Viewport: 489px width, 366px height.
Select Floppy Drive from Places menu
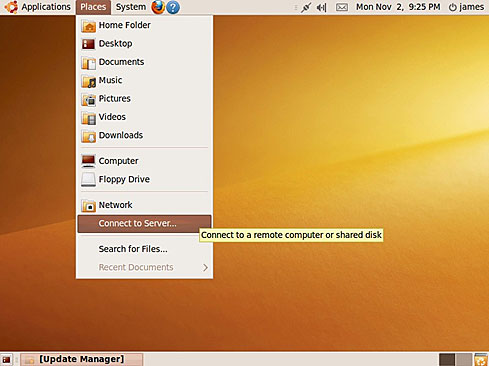click(x=144, y=179)
